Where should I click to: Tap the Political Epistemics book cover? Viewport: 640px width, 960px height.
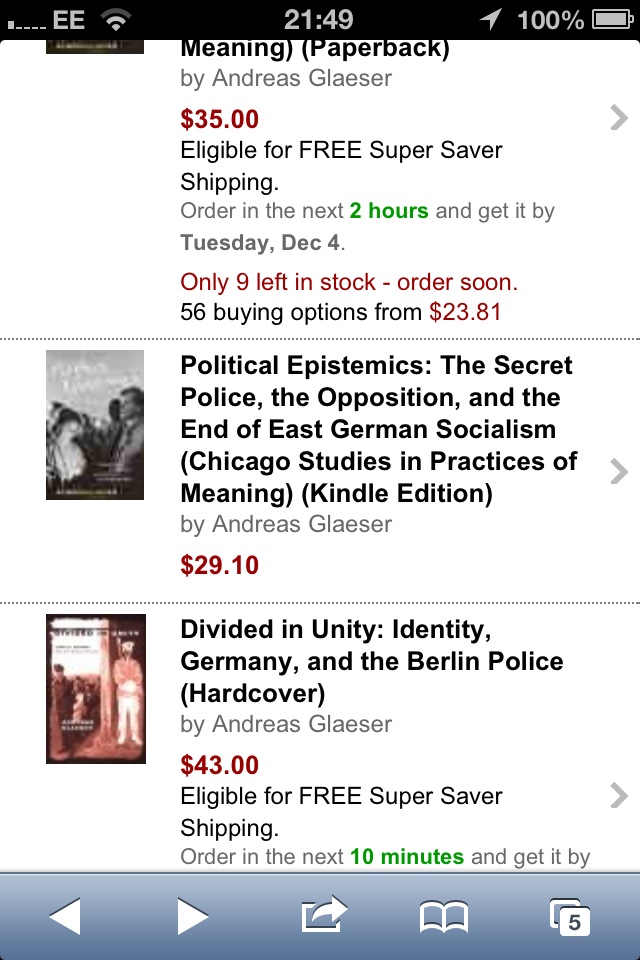point(95,425)
